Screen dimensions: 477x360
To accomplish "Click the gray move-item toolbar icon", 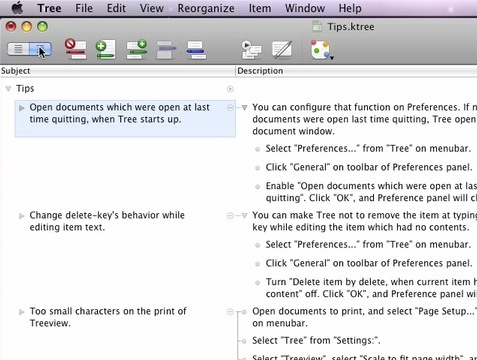I will (166, 50).
